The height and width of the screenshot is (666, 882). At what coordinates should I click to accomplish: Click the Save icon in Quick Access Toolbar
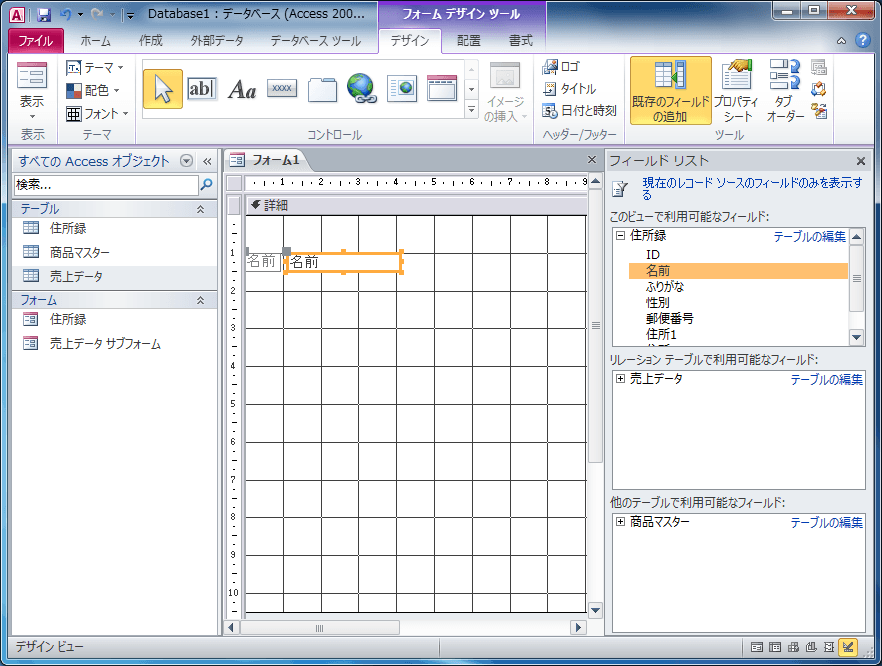[44, 15]
